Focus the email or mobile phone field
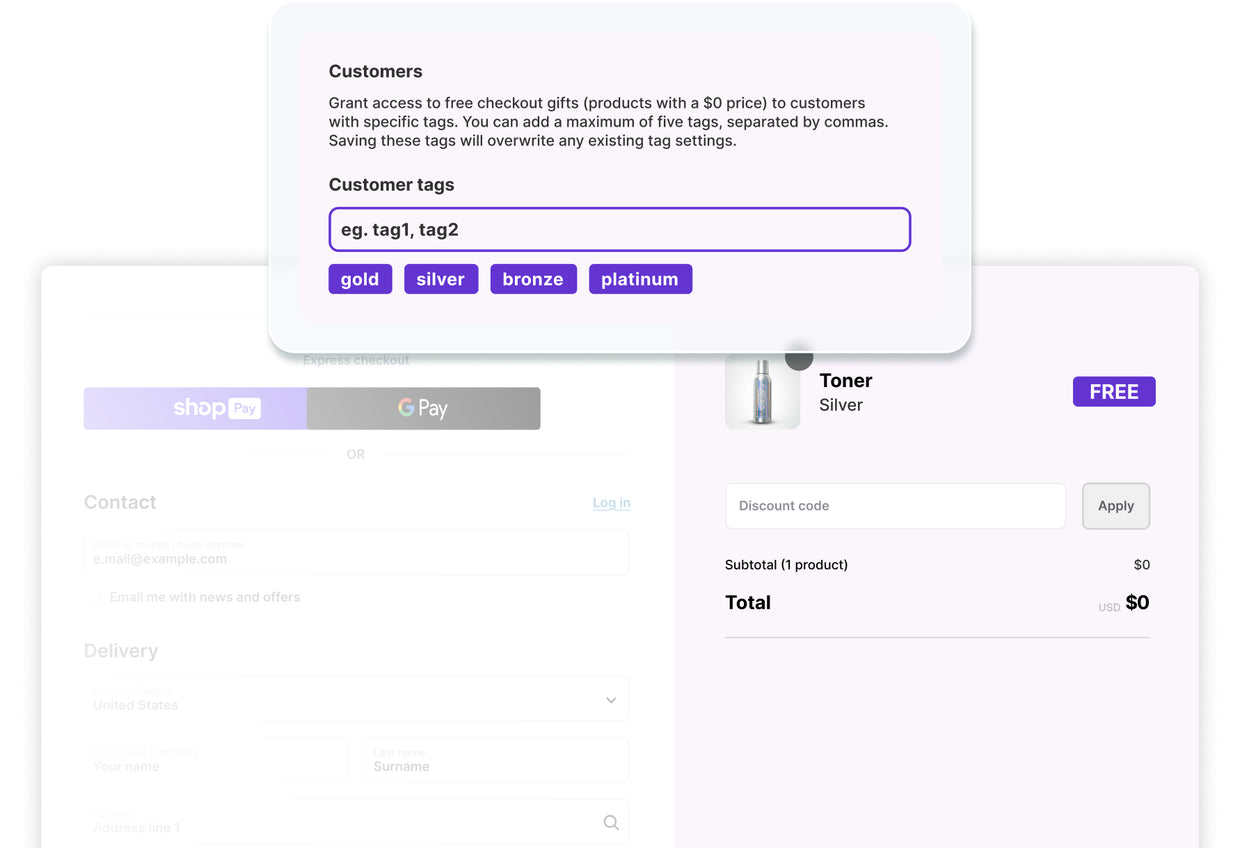 [x=356, y=553]
